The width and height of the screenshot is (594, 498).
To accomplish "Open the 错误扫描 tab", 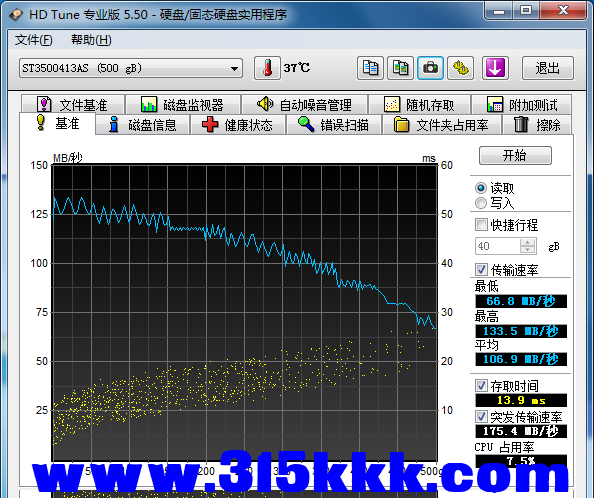I will pyautogui.click(x=334, y=125).
